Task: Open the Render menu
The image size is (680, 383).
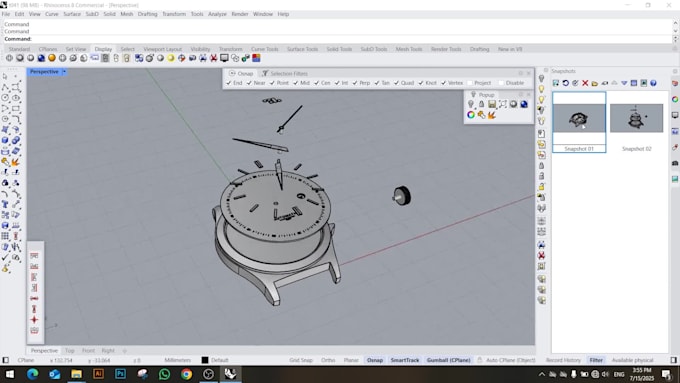Action: tap(239, 14)
